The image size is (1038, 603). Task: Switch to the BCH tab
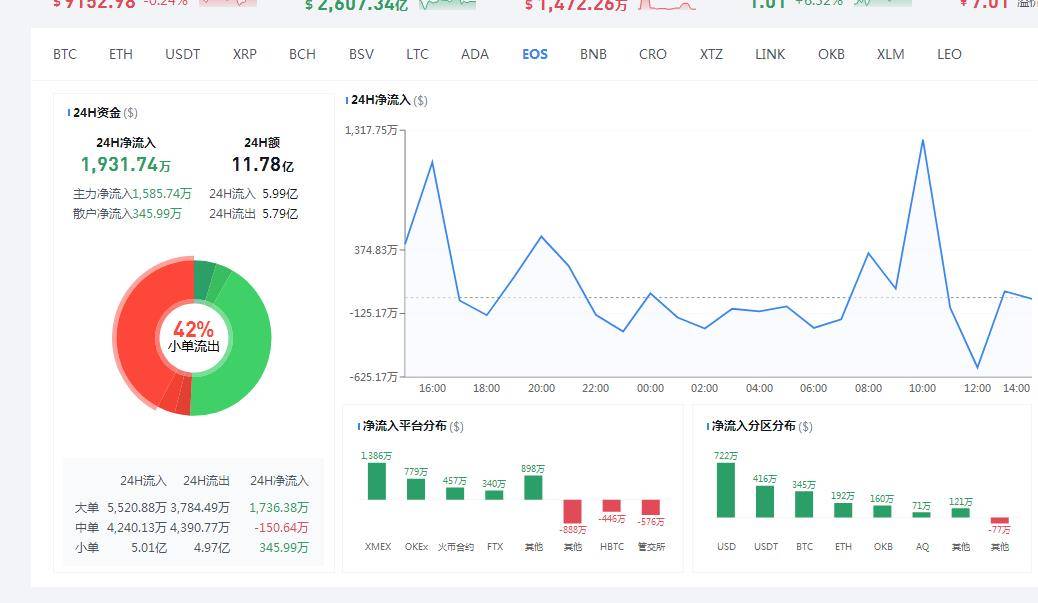tap(302, 54)
